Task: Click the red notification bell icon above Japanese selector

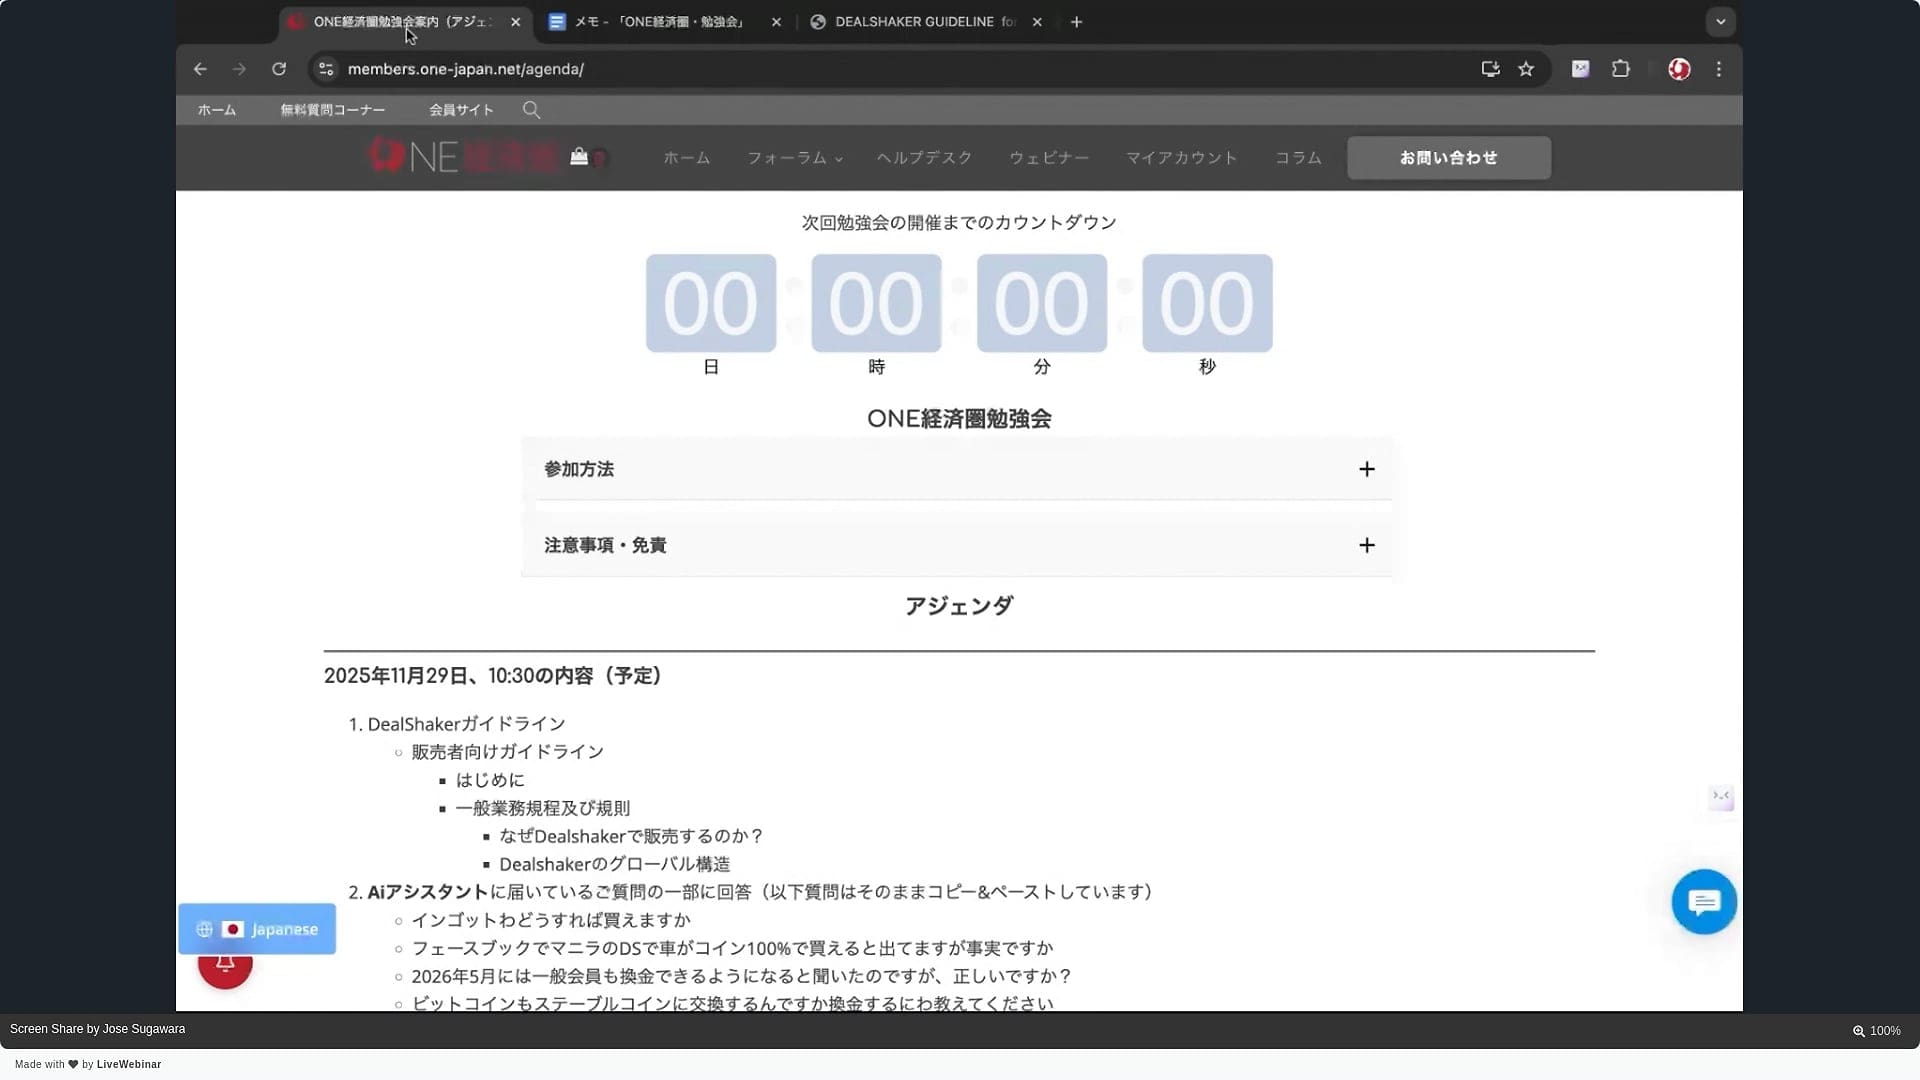Action: tap(225, 966)
